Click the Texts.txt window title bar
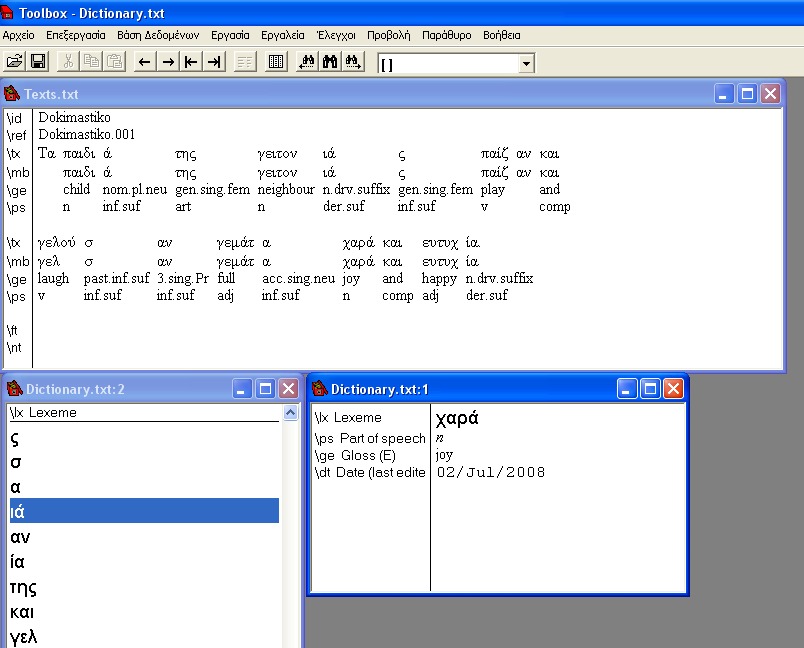The image size is (804, 648). coord(392,94)
